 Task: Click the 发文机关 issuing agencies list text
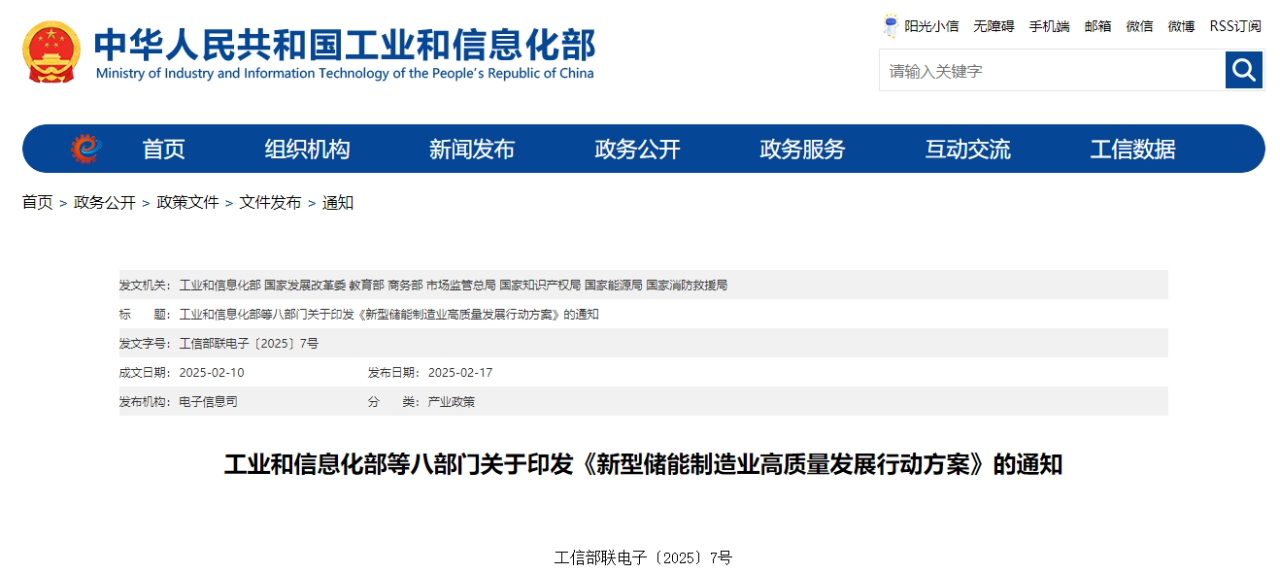pos(453,285)
